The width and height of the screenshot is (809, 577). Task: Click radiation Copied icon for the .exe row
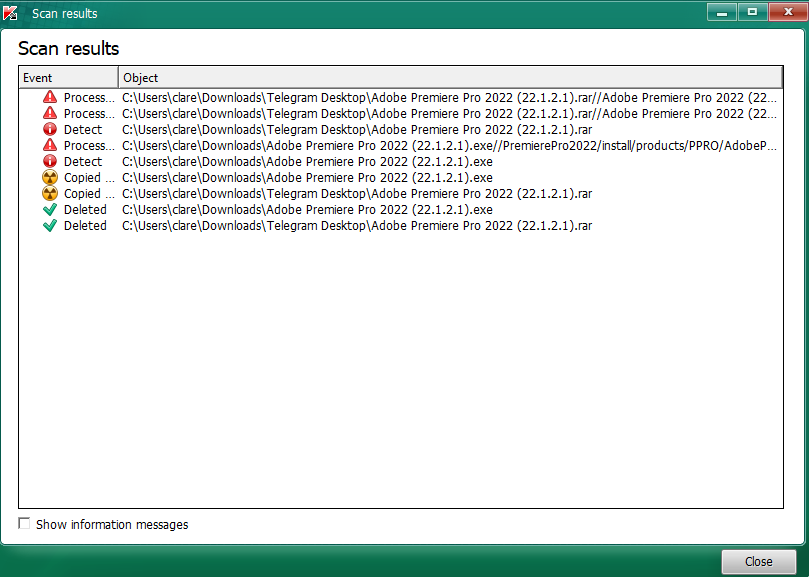(x=50, y=178)
